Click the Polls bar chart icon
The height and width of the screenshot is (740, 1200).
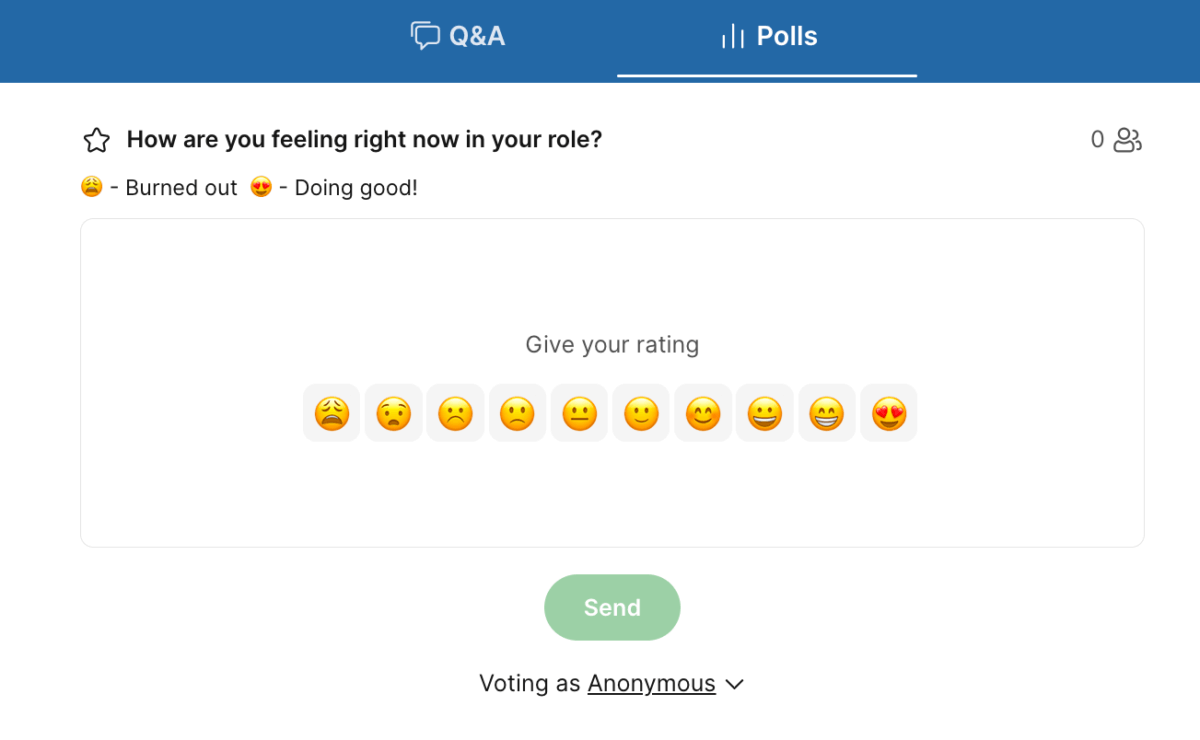(x=733, y=38)
